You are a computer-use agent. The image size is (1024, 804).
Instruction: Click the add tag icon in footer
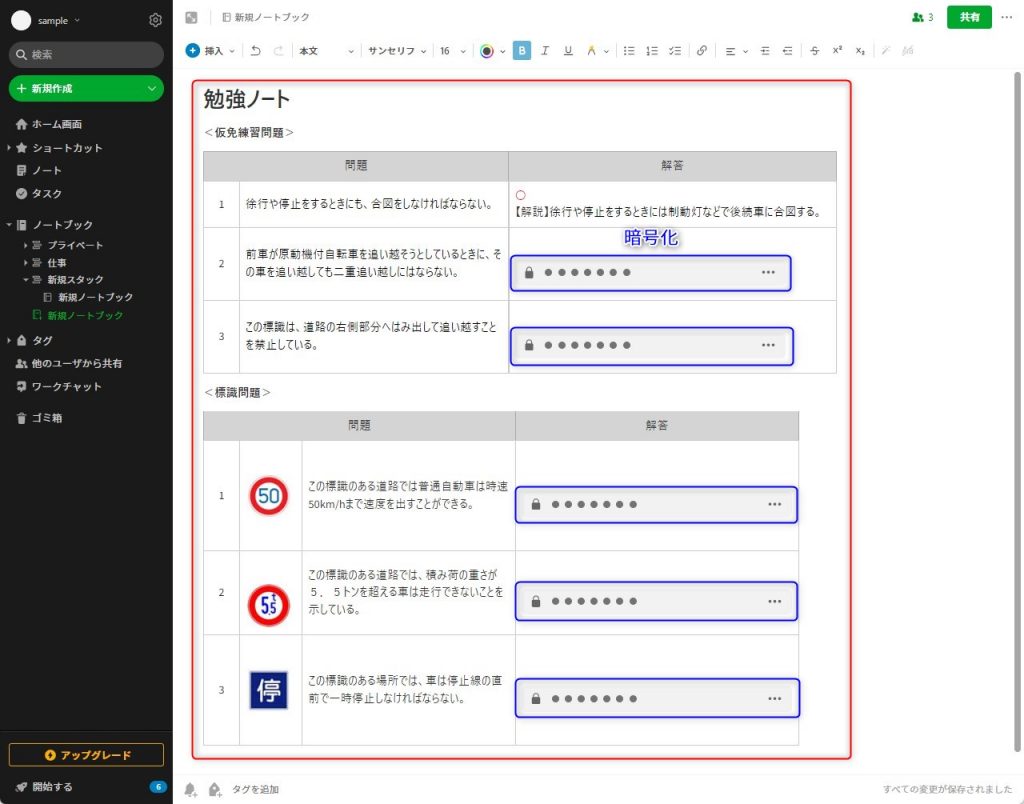pos(214,789)
